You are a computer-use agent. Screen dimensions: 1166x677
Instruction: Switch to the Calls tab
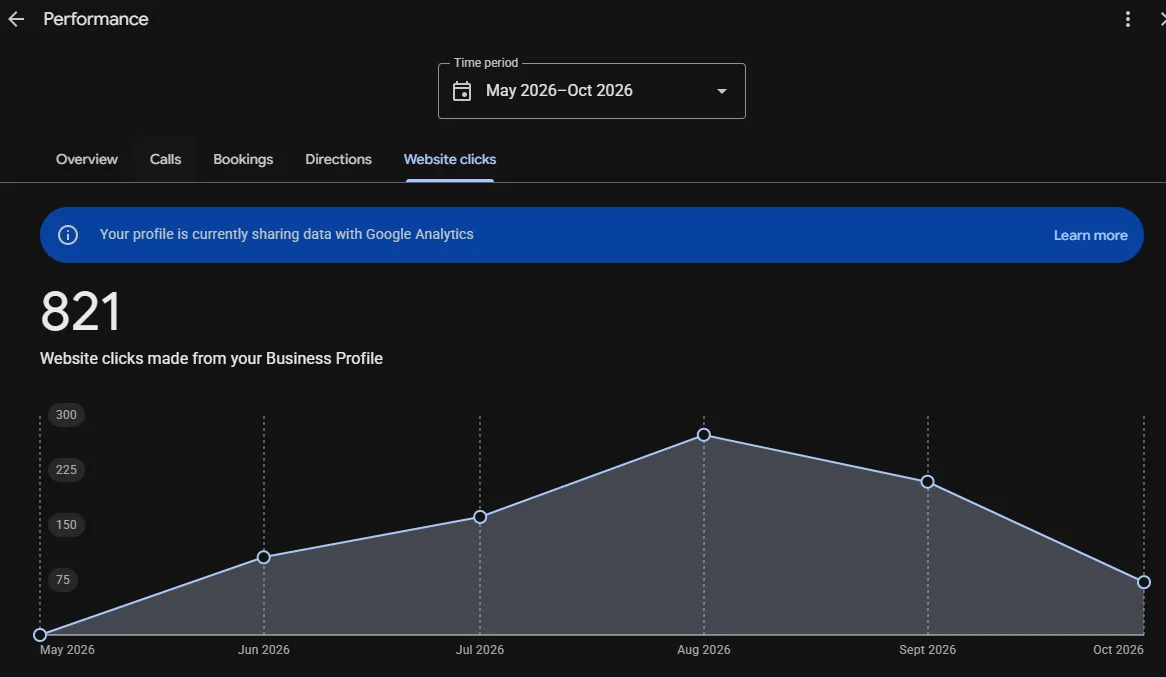tap(165, 159)
